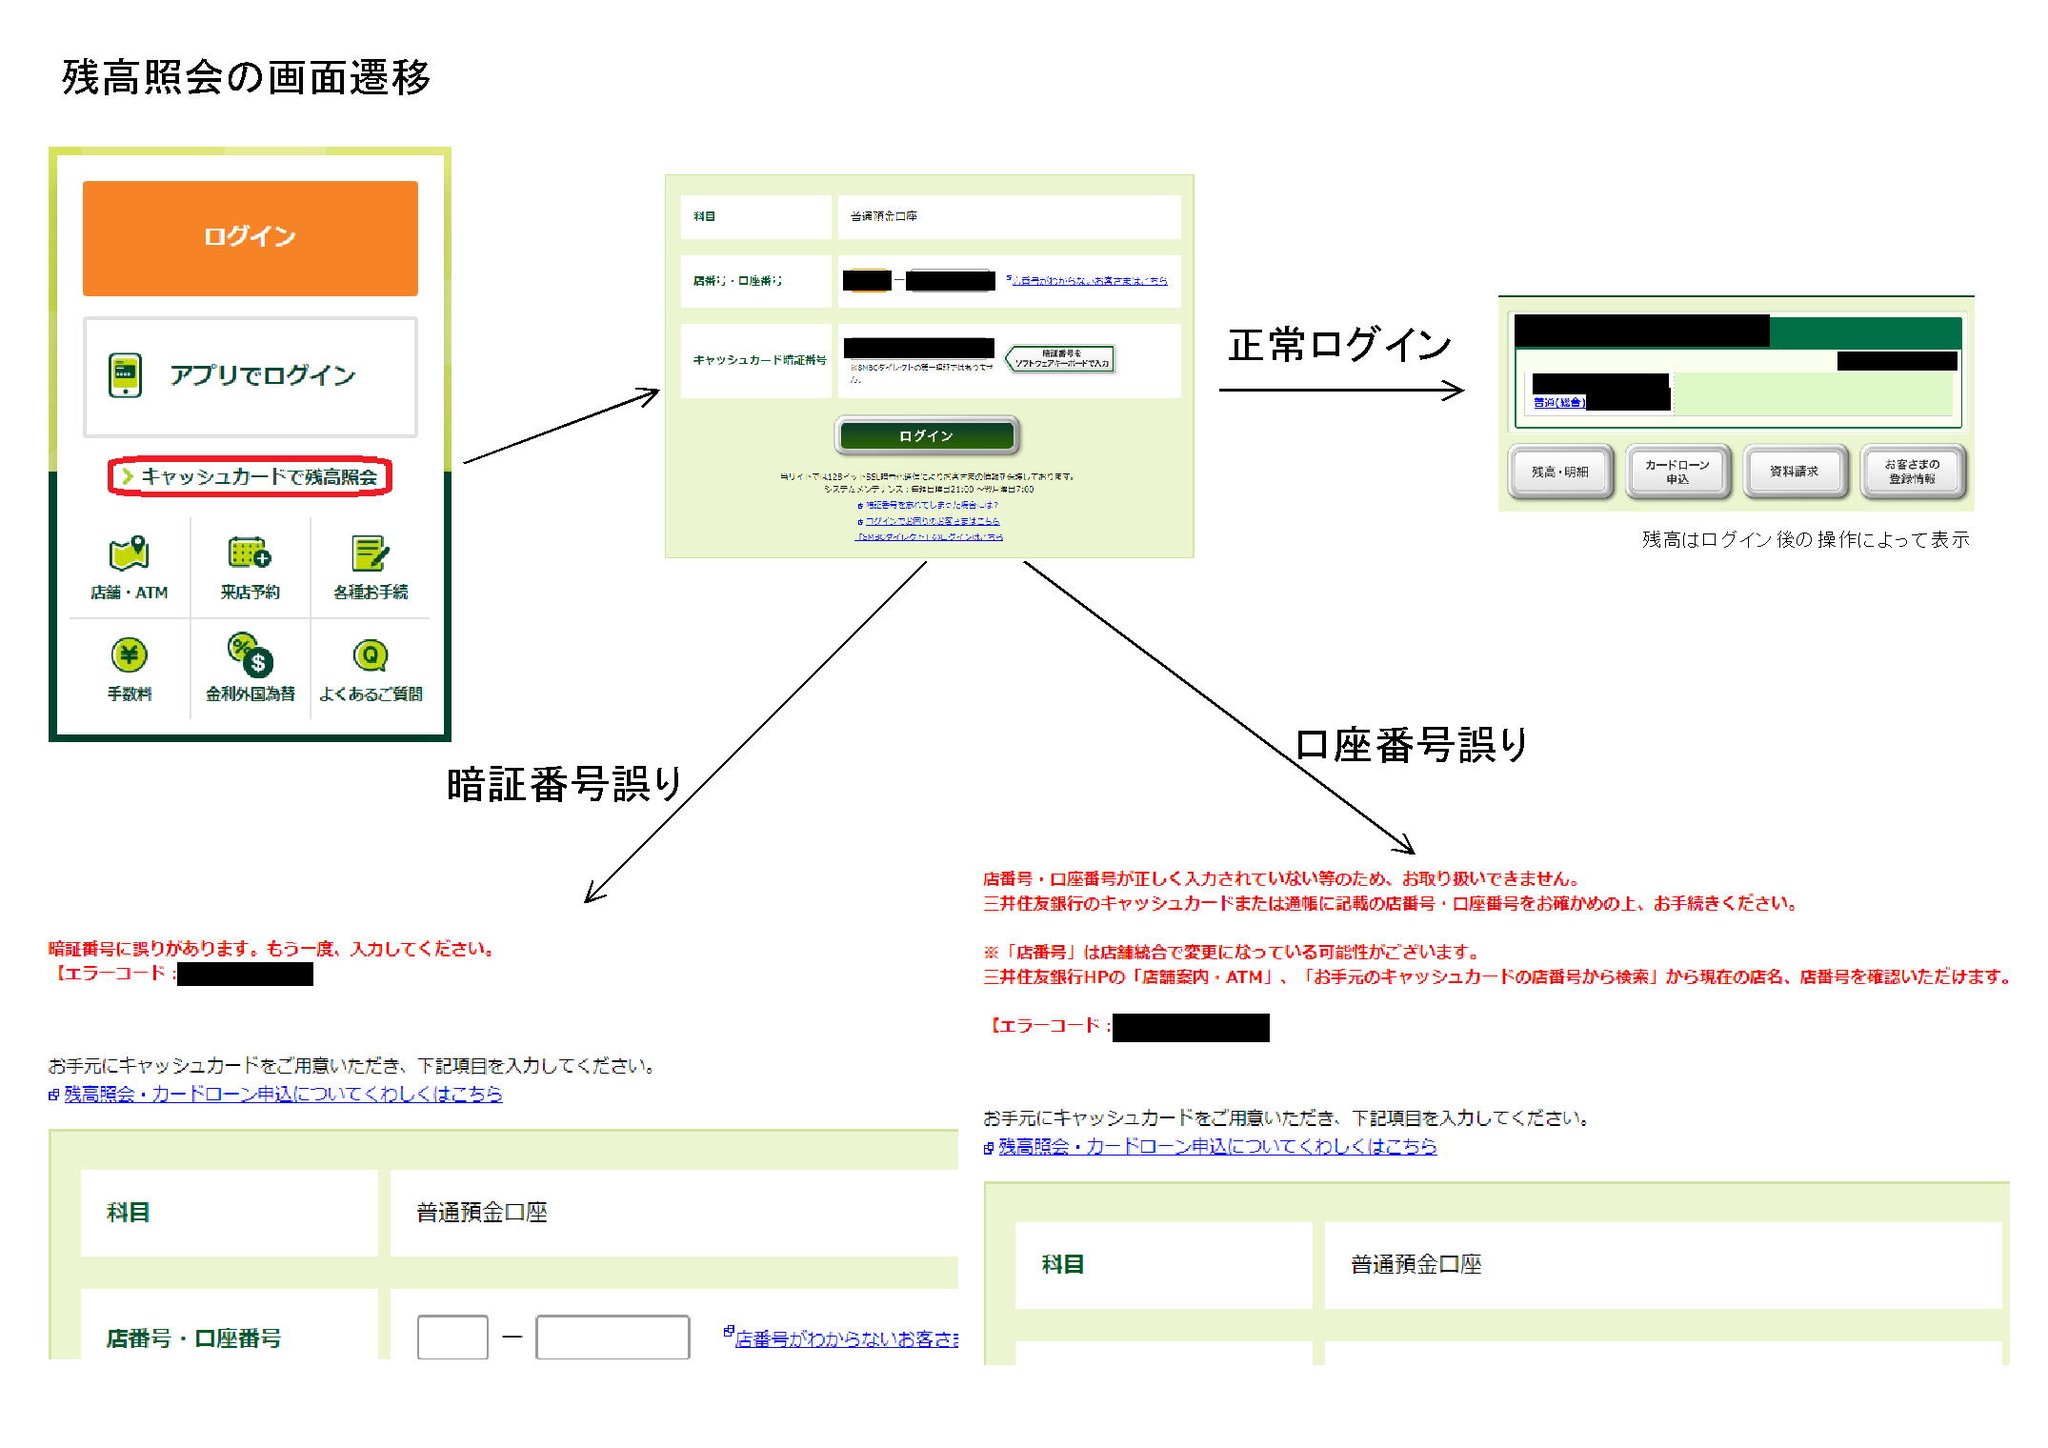Click お客さまの登録情報 button
Image resolution: width=2048 pixels, height=1448 pixels.
tap(1912, 472)
